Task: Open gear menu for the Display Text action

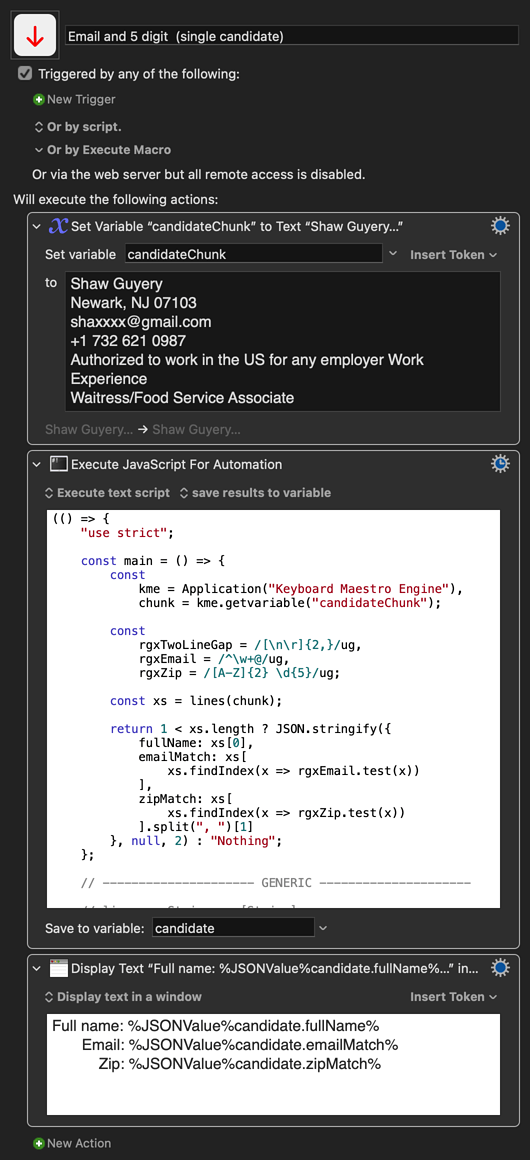Action: tap(500, 968)
